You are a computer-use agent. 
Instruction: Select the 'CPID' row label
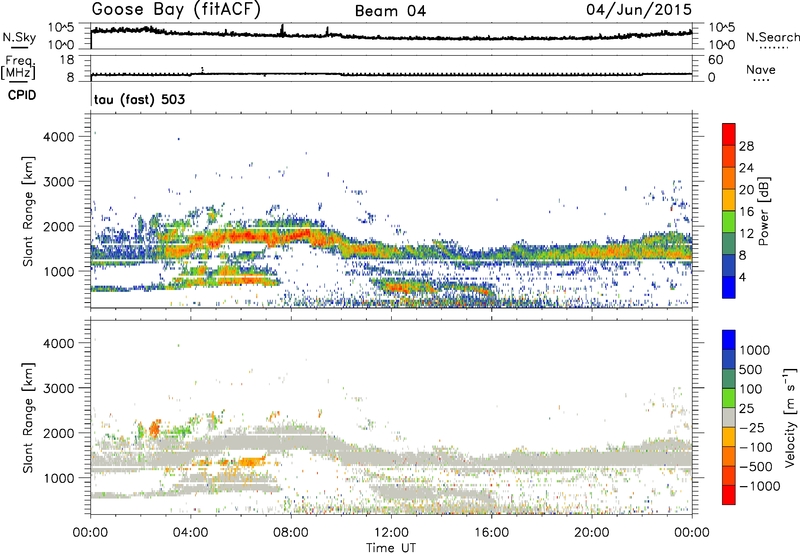(22, 95)
